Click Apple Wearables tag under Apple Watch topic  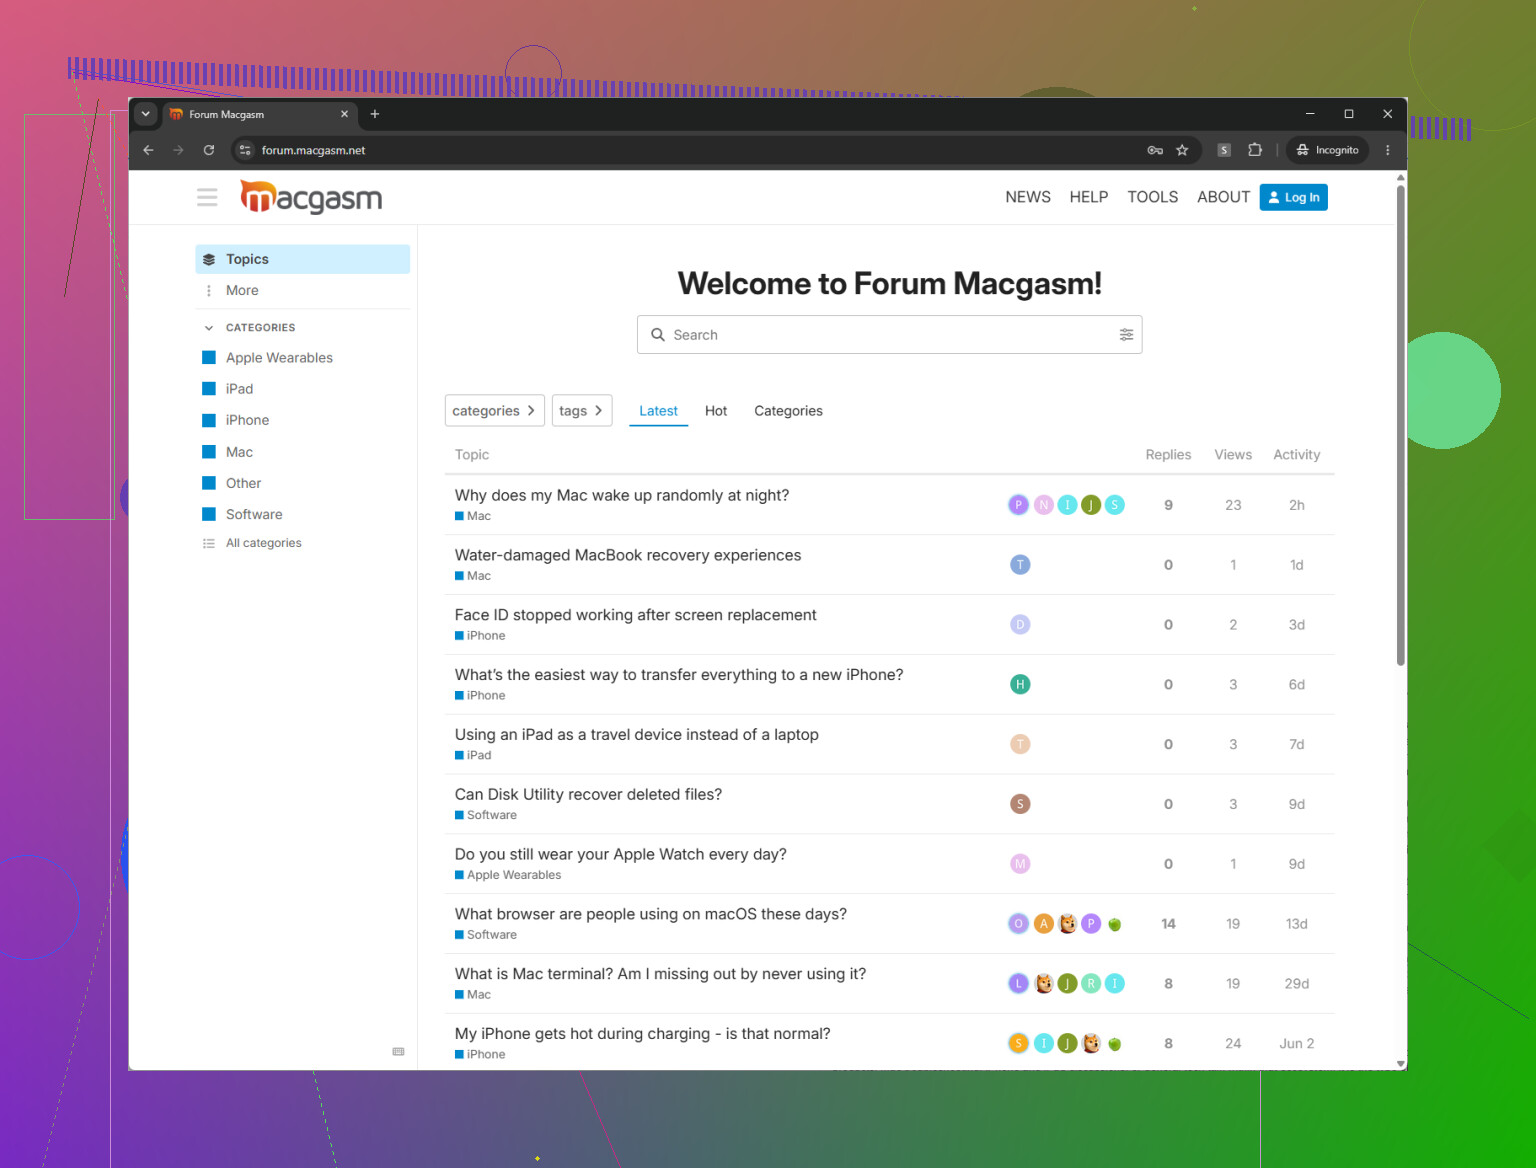click(x=508, y=875)
